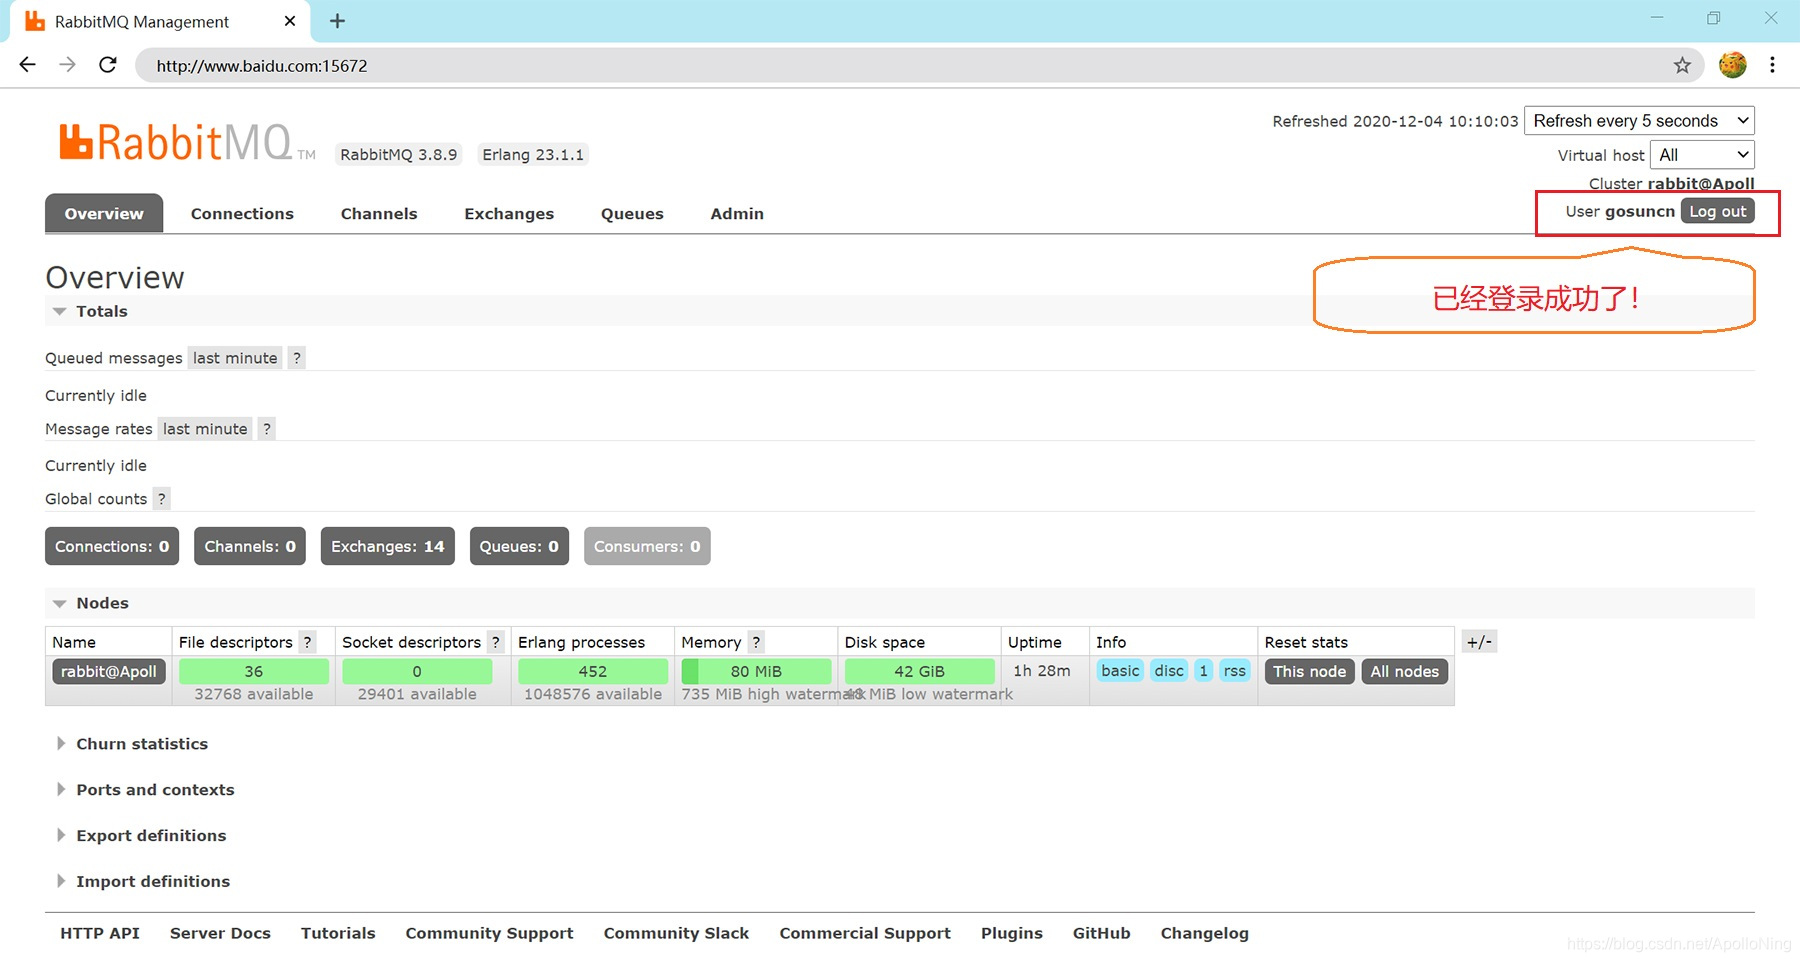
Task: Open Refresh every 5 seconds dropdown
Action: [x=1639, y=121]
